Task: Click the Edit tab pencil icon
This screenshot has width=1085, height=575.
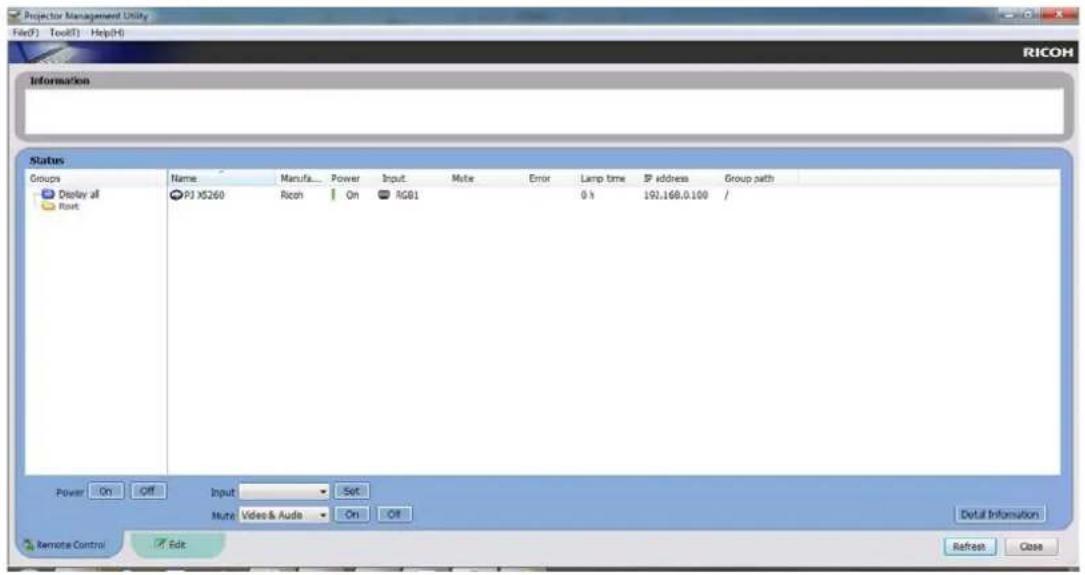Action: [x=160, y=544]
